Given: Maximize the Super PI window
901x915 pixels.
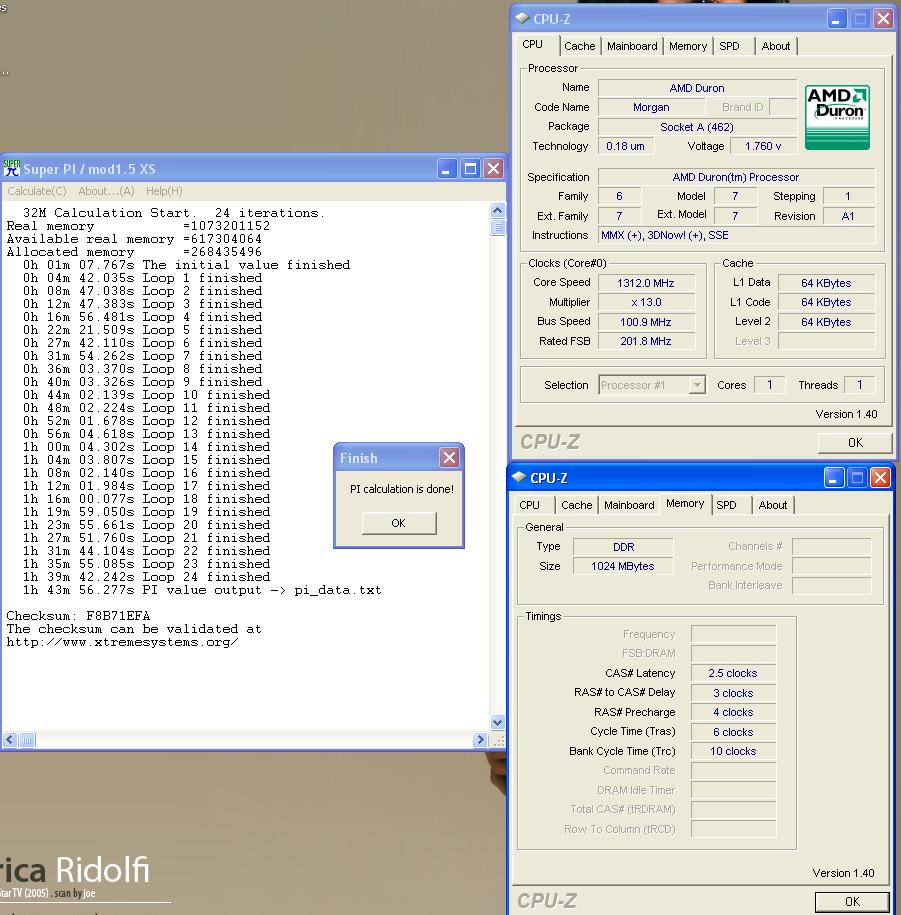Looking at the screenshot, I should [470, 169].
